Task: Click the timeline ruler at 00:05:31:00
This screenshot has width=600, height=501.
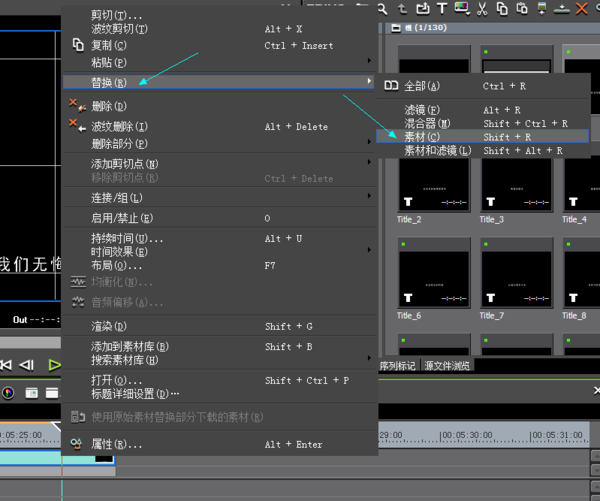Action: tap(557, 435)
